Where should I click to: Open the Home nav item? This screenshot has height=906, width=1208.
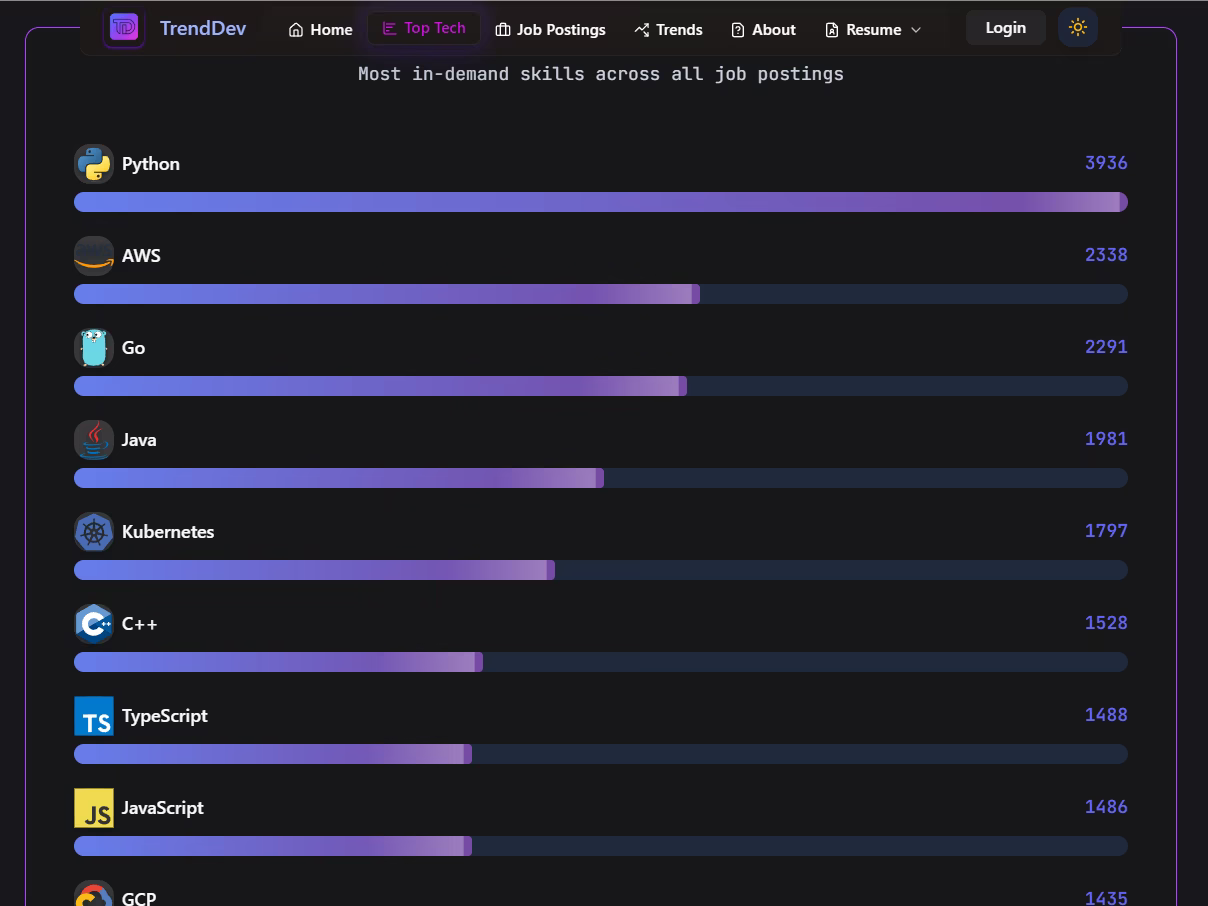320,30
